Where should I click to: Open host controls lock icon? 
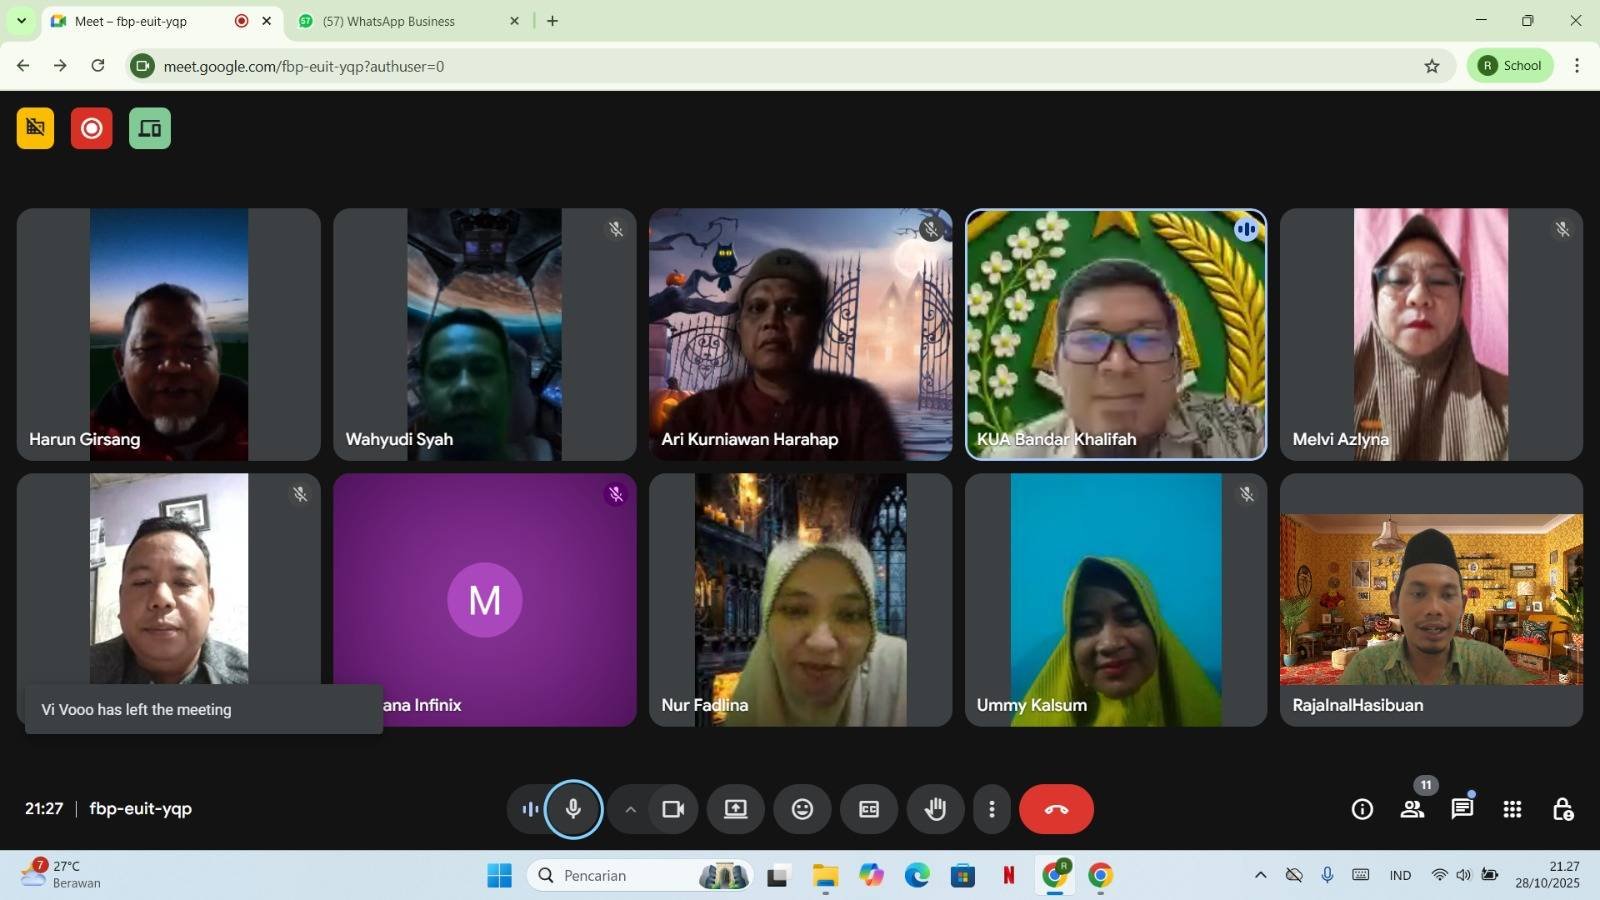(1562, 809)
